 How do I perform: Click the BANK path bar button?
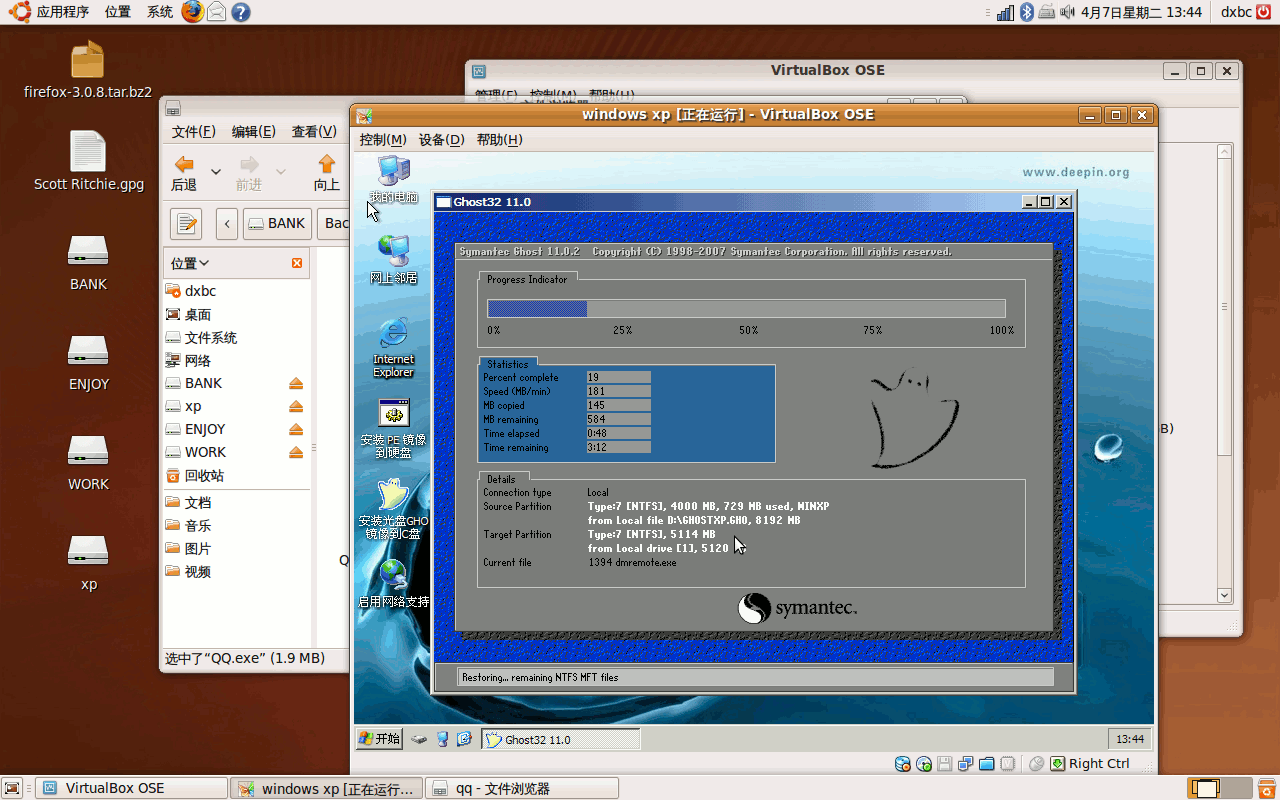[278, 223]
